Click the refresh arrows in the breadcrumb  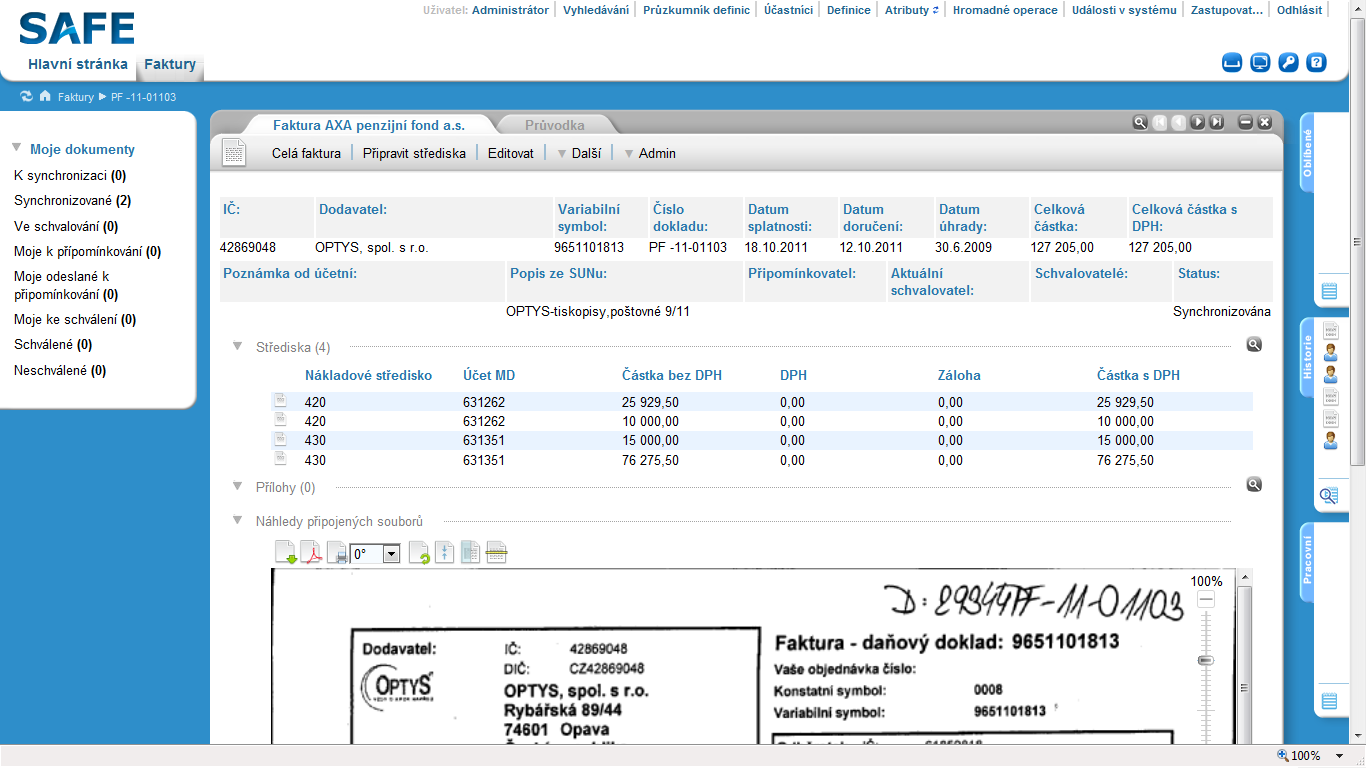(x=26, y=97)
